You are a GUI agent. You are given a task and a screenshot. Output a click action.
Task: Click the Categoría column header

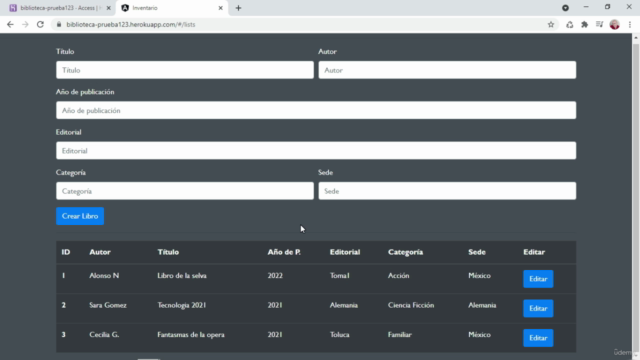[x=405, y=252]
